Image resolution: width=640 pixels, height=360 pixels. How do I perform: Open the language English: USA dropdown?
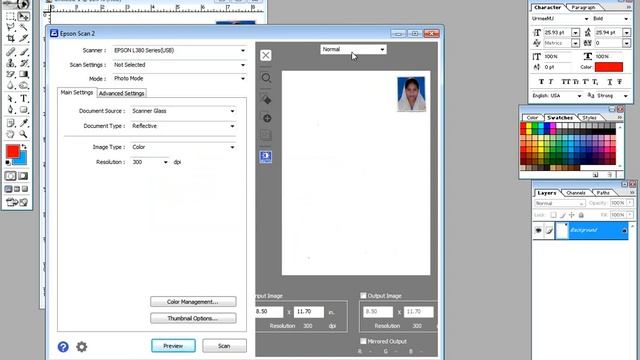(557, 96)
